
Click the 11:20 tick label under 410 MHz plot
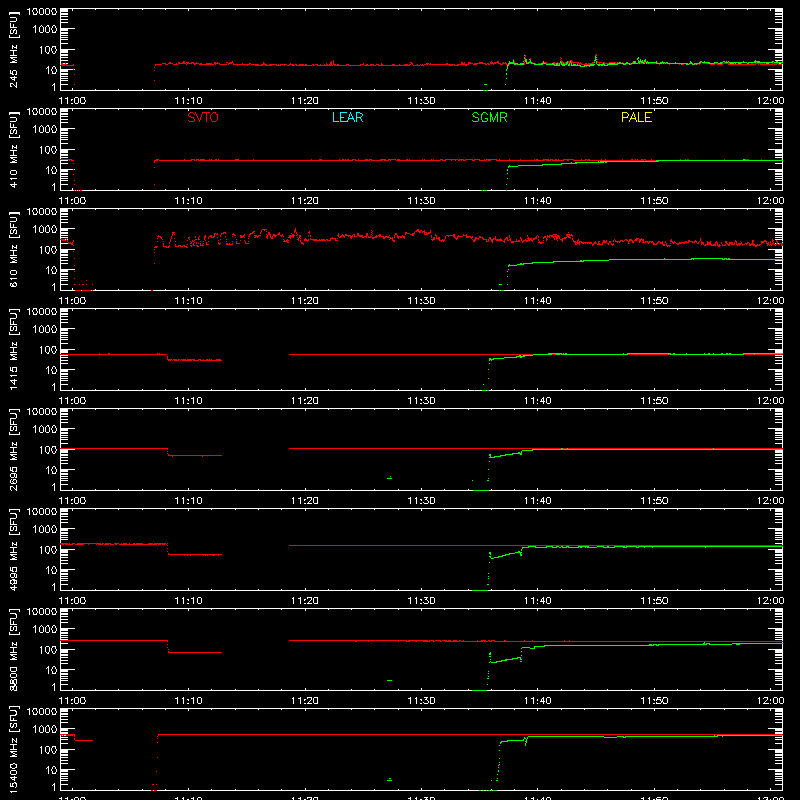[x=305, y=201]
